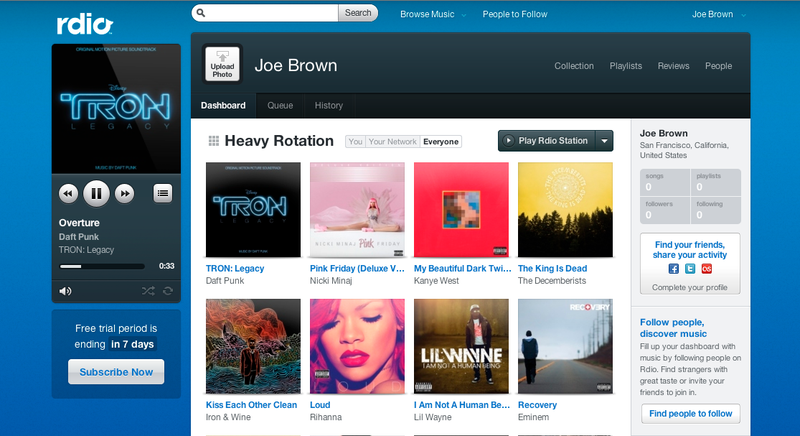Toggle repeat in the player
Screen dimensions: 800x436
pyautogui.click(x=168, y=291)
